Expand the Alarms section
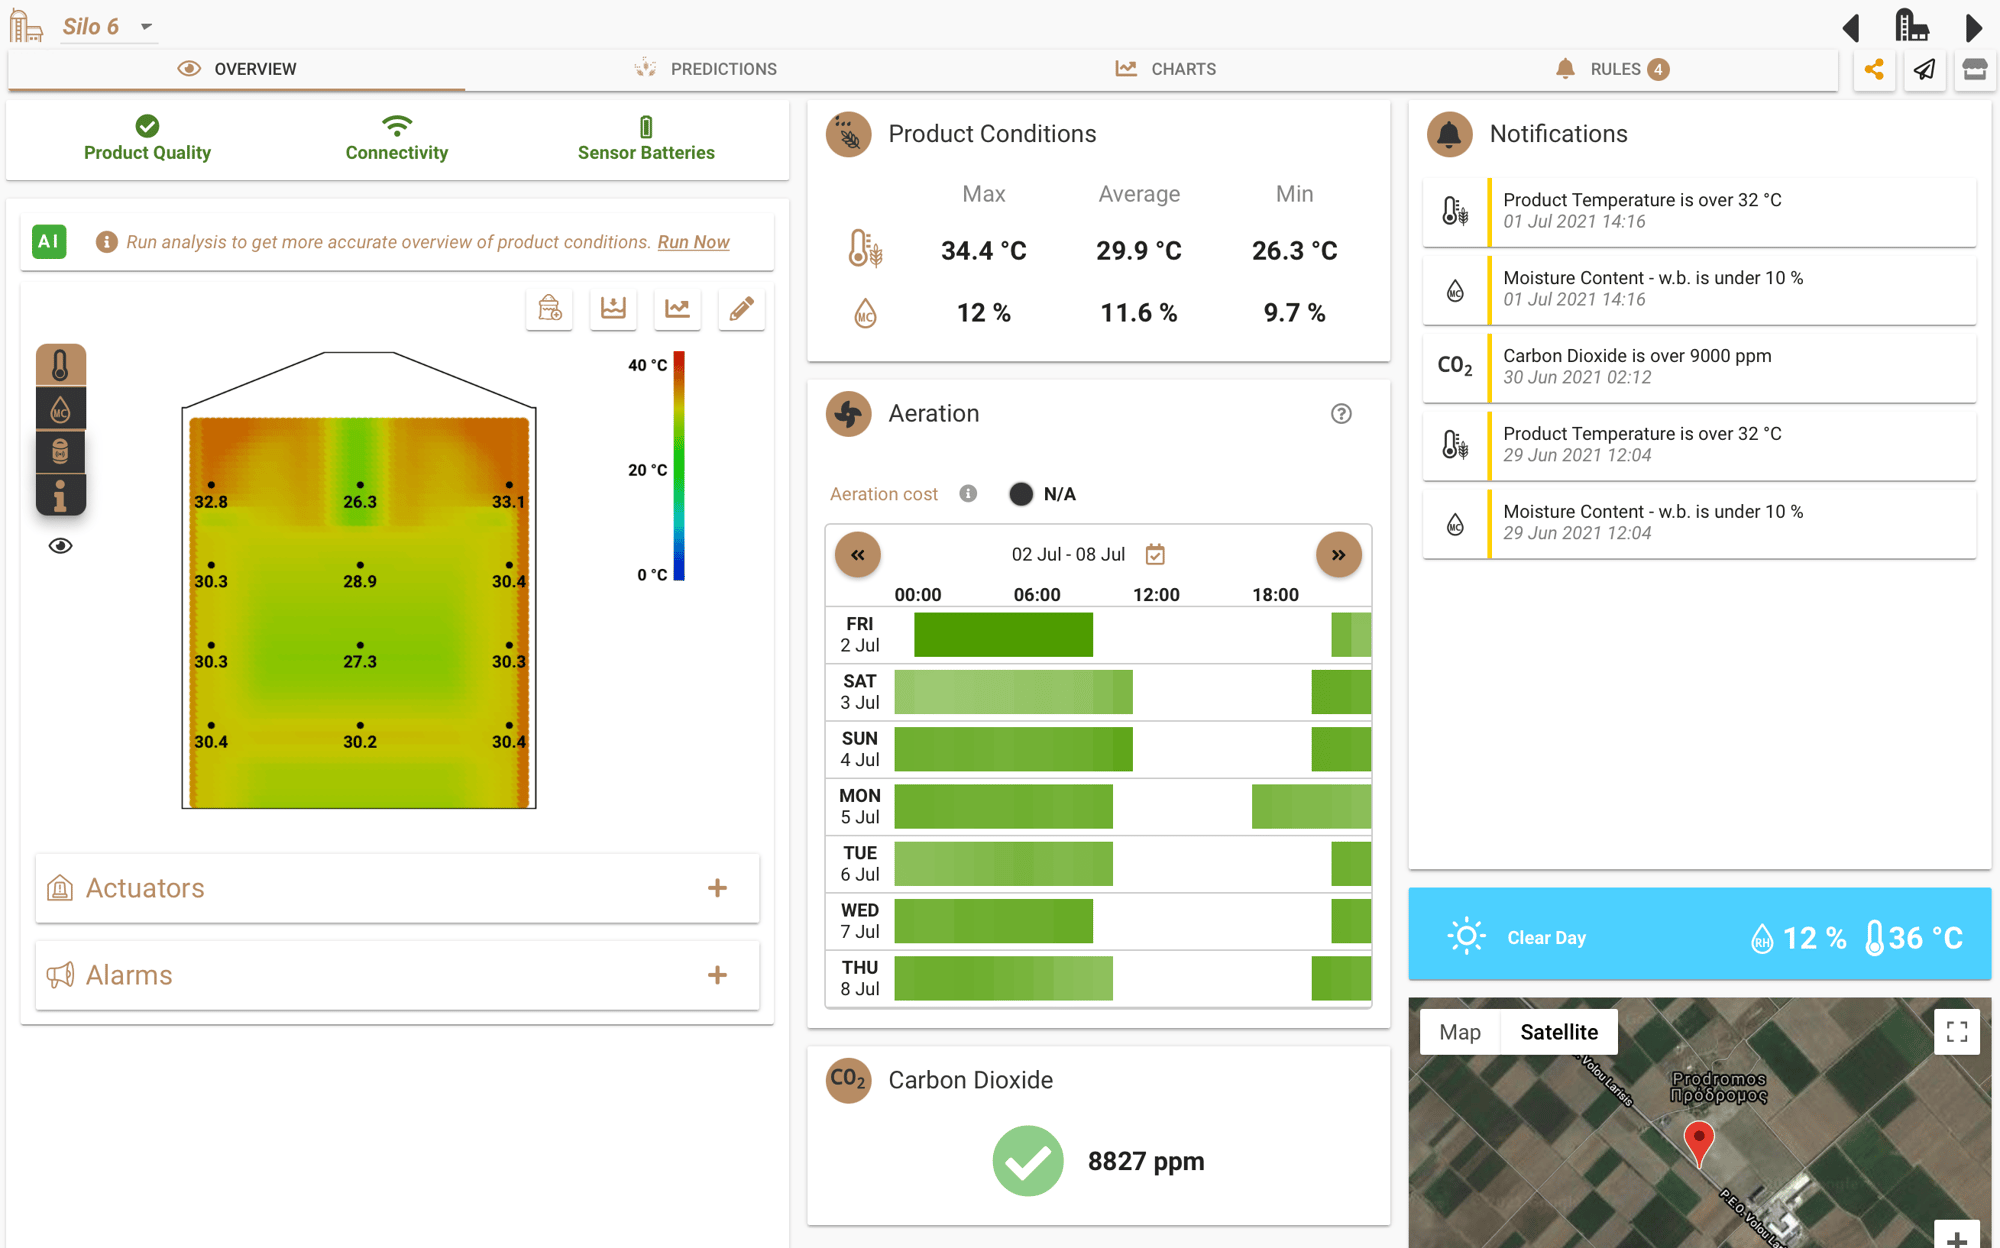This screenshot has height=1248, width=2000. click(x=717, y=973)
